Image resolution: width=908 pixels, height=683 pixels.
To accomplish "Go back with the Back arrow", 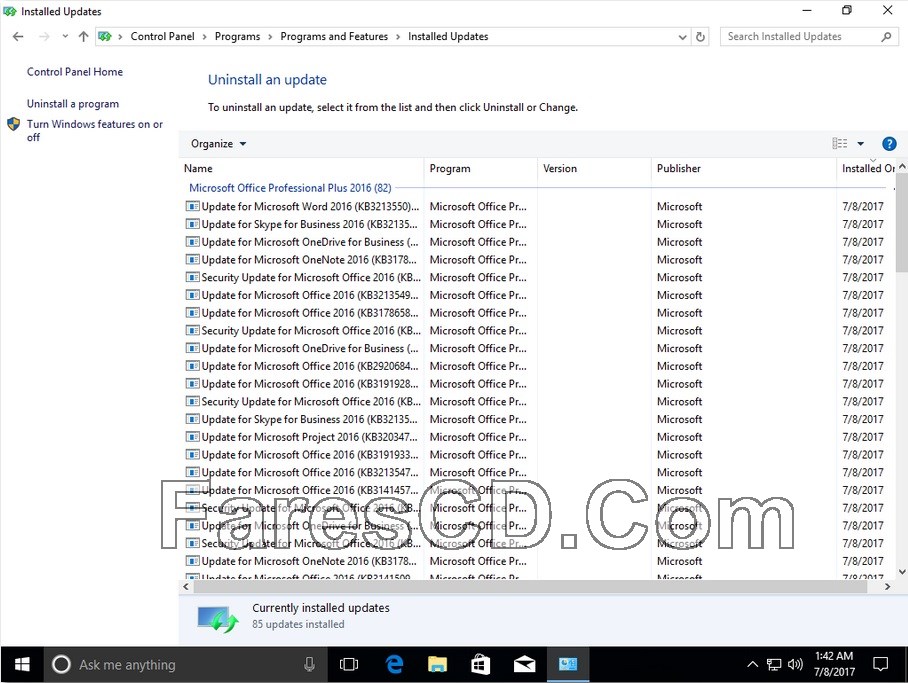I will (x=18, y=36).
